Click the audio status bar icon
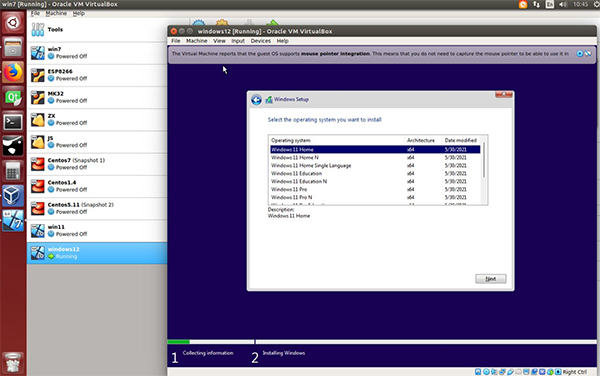This screenshot has height=376, width=600. pos(494,372)
